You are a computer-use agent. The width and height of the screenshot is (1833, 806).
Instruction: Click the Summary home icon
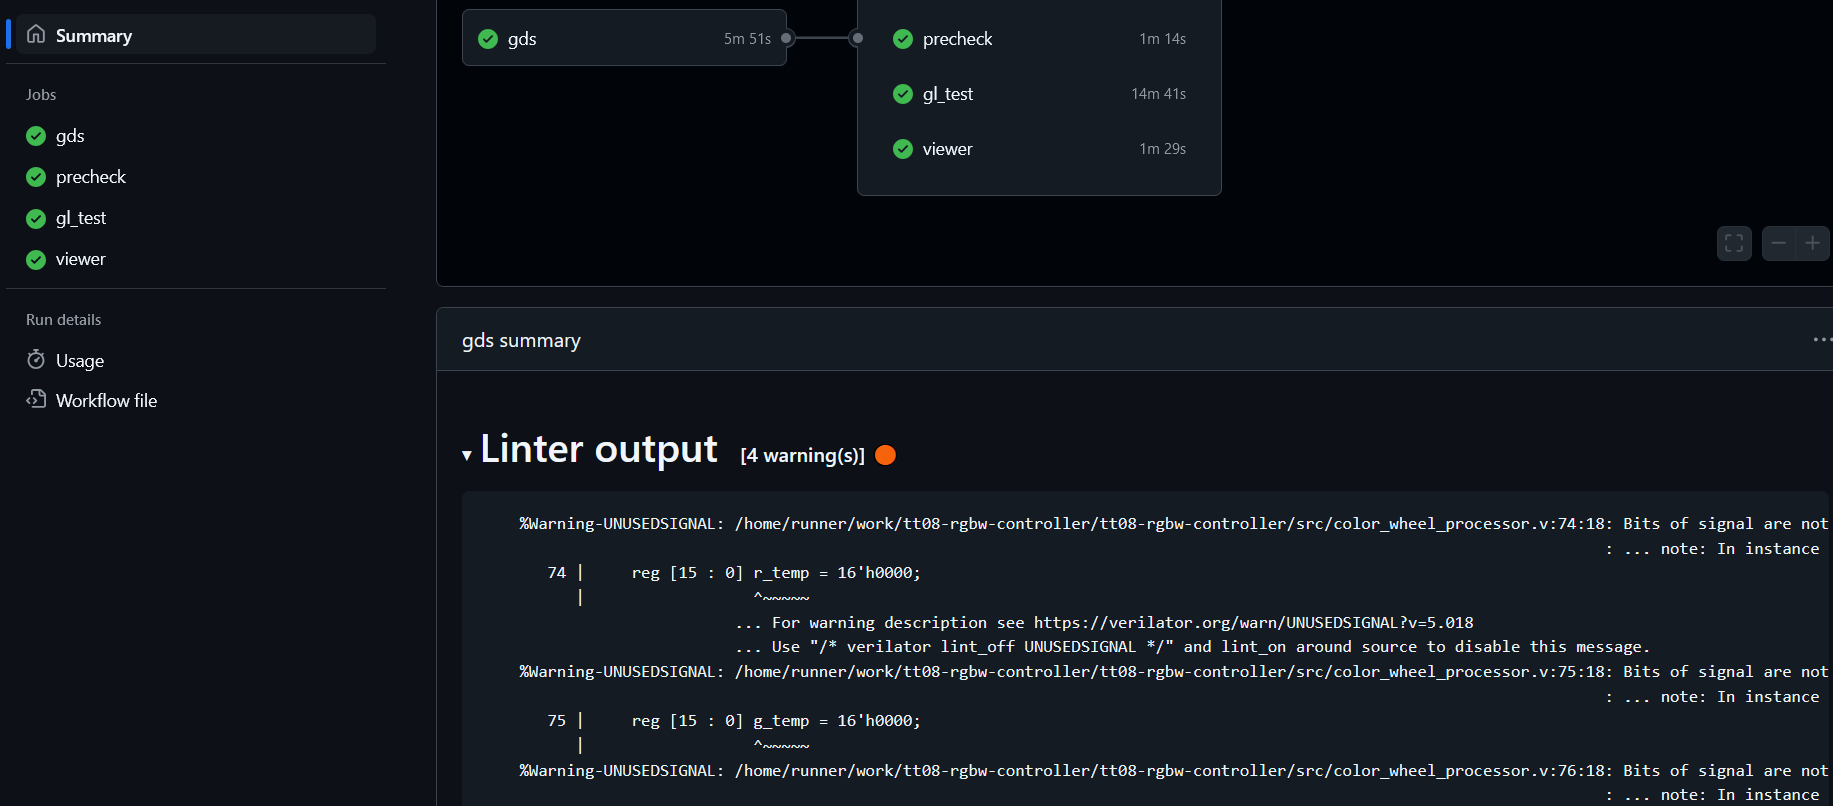tap(36, 35)
